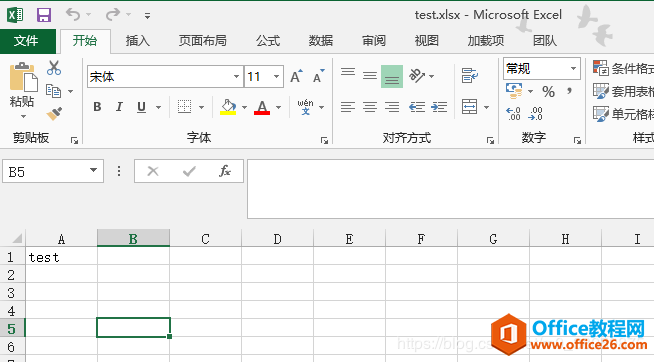Cut selection with the scissors icon
The width and height of the screenshot is (654, 362).
point(54,68)
